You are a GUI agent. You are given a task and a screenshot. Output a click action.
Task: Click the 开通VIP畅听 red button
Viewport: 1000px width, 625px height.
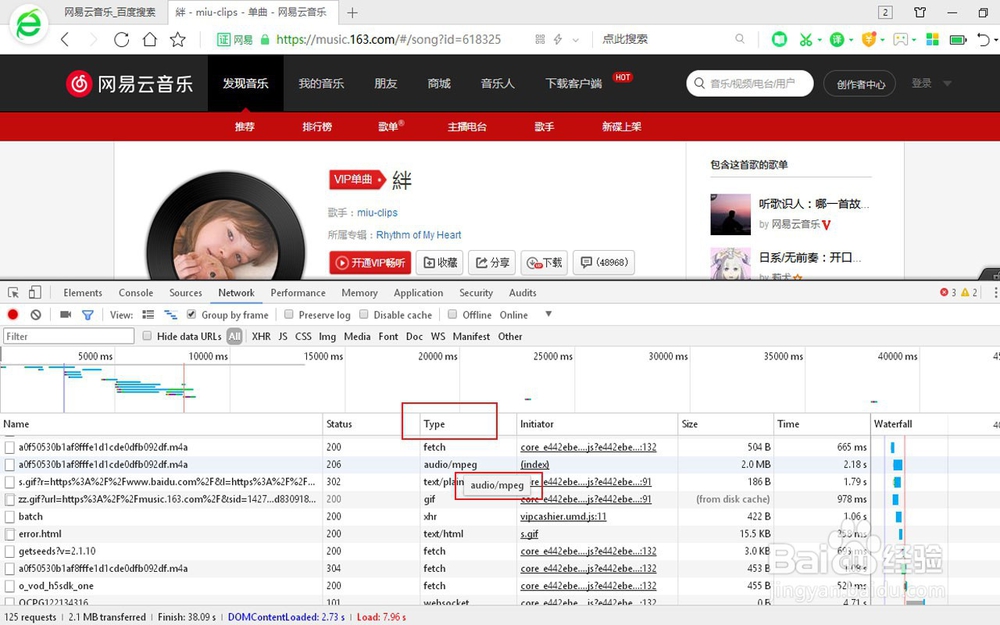371,262
